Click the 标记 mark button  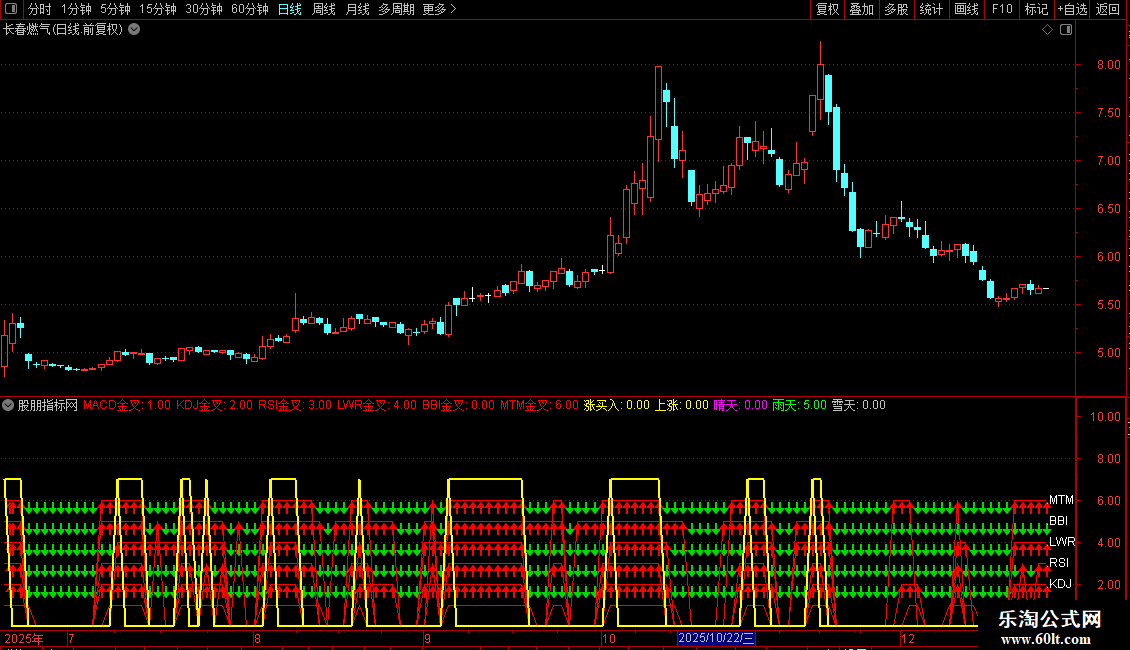(x=1036, y=9)
